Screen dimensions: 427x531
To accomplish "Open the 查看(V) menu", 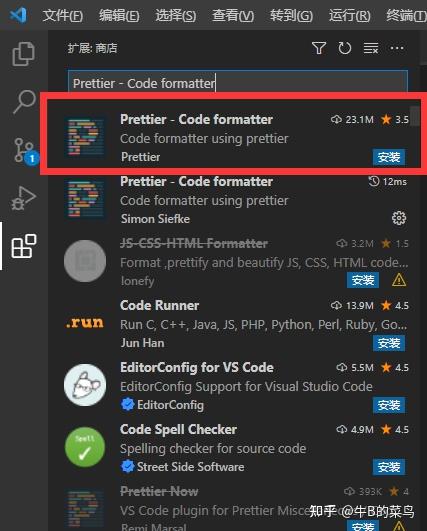I will [x=233, y=16].
